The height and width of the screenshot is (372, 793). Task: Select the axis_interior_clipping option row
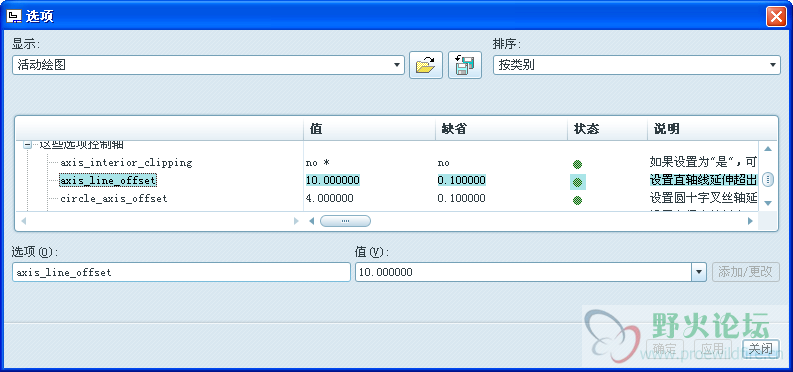(126, 163)
